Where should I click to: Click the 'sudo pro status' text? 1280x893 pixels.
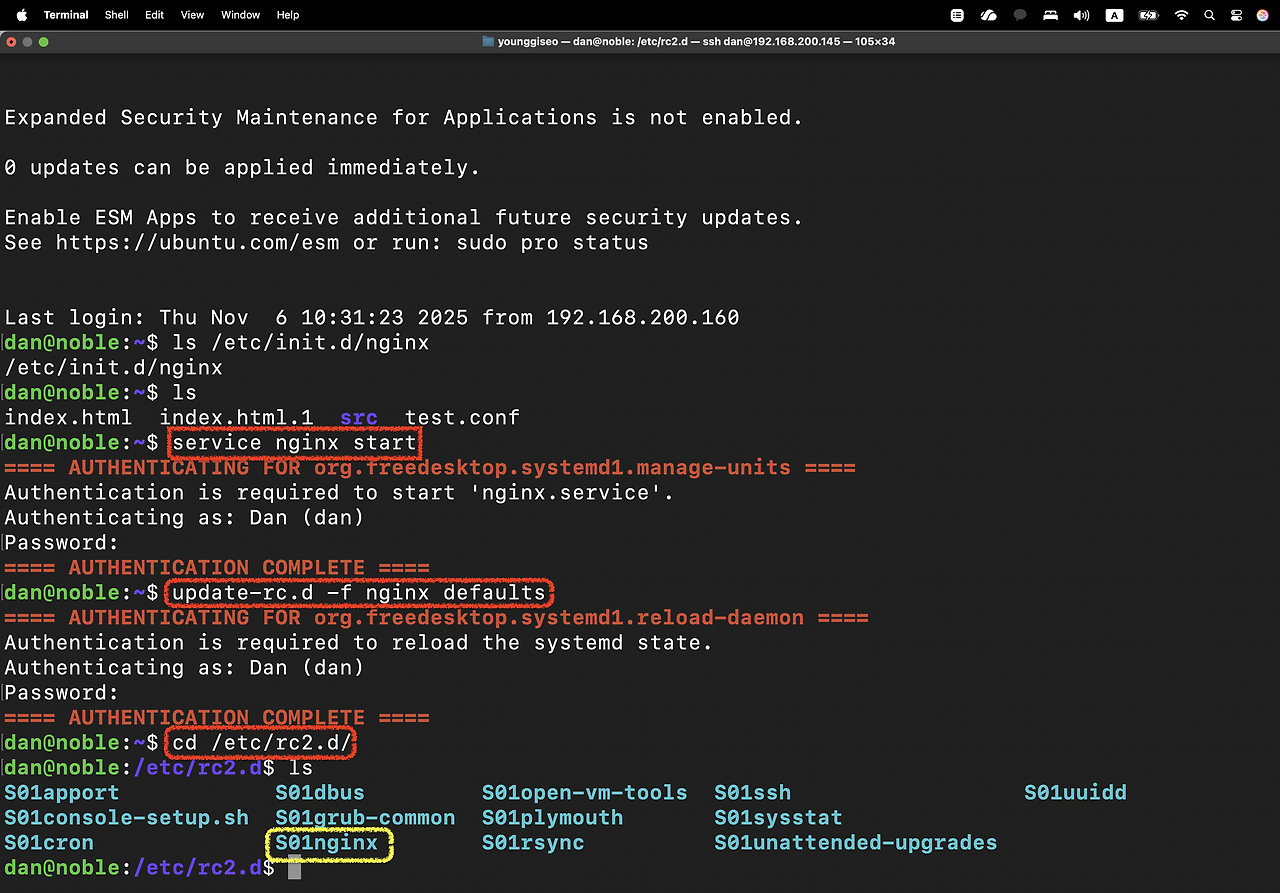[552, 243]
